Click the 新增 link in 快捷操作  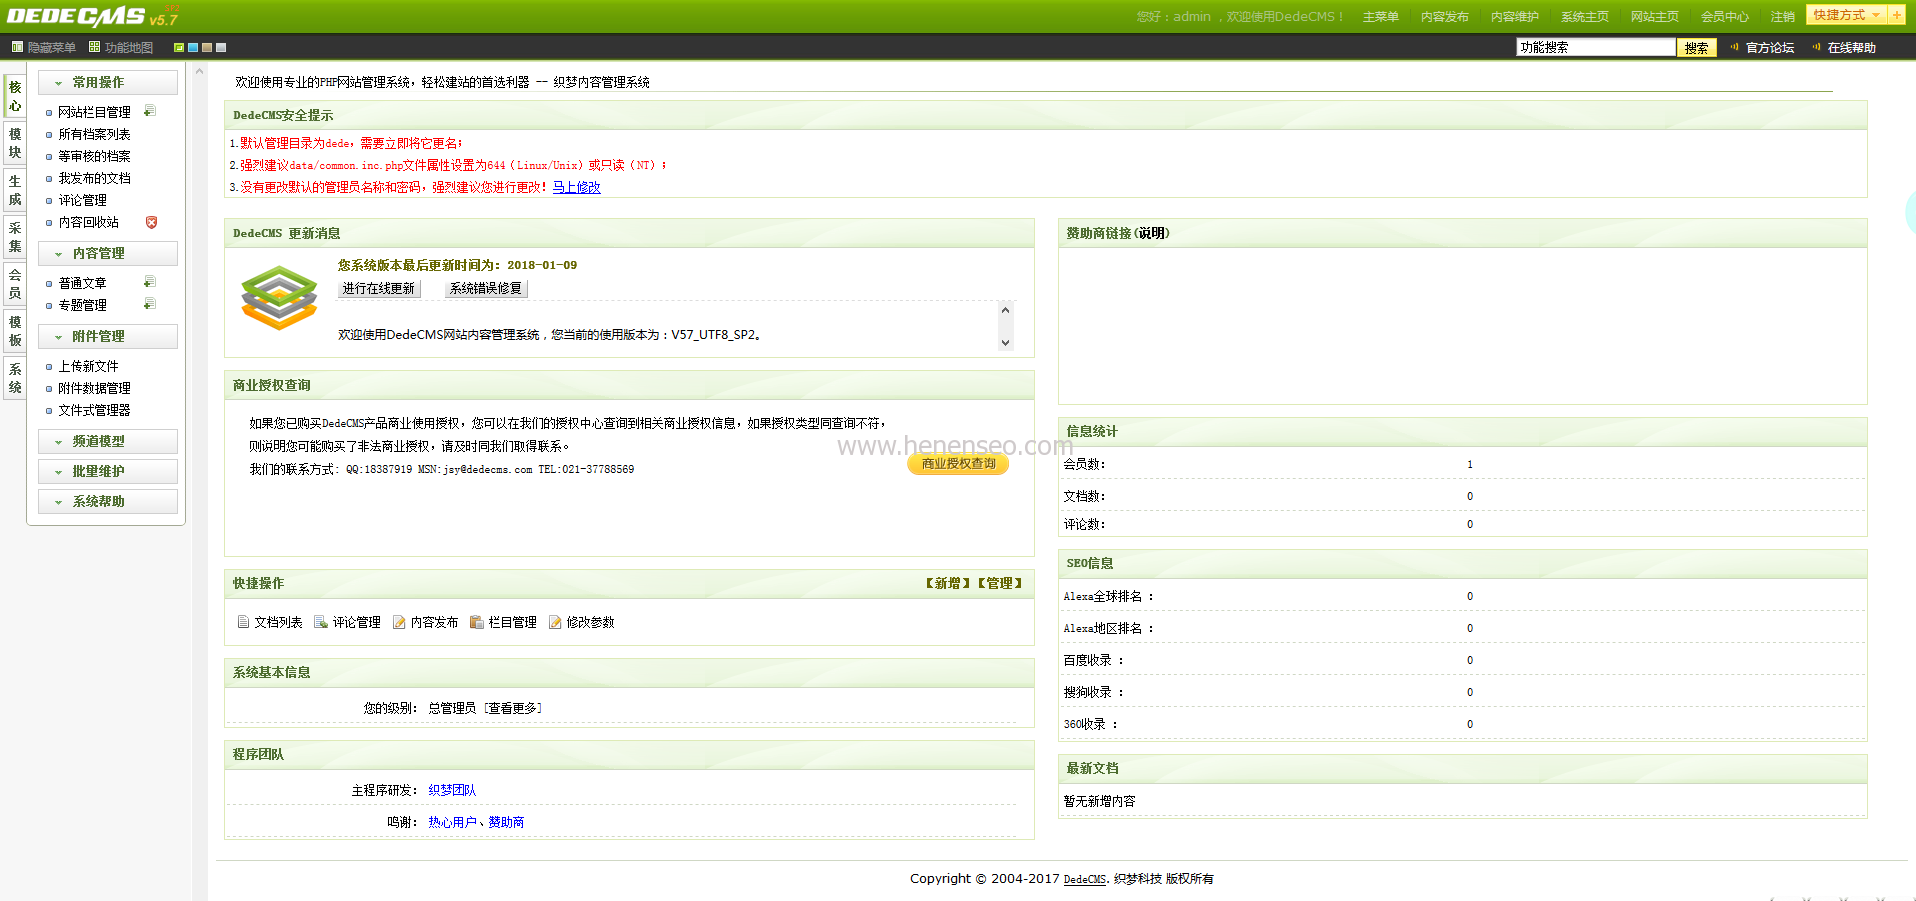tap(948, 583)
